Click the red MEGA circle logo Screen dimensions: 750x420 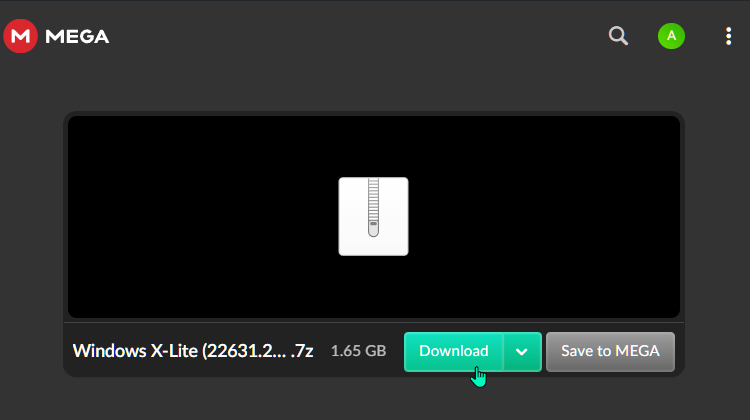point(21,36)
